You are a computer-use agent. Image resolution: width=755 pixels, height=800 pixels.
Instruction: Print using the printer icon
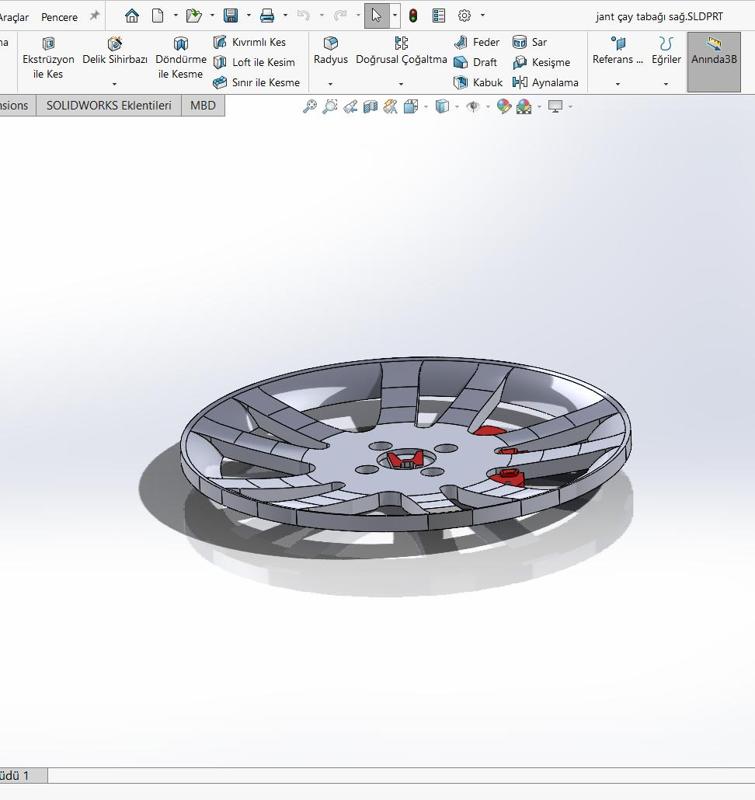[267, 16]
